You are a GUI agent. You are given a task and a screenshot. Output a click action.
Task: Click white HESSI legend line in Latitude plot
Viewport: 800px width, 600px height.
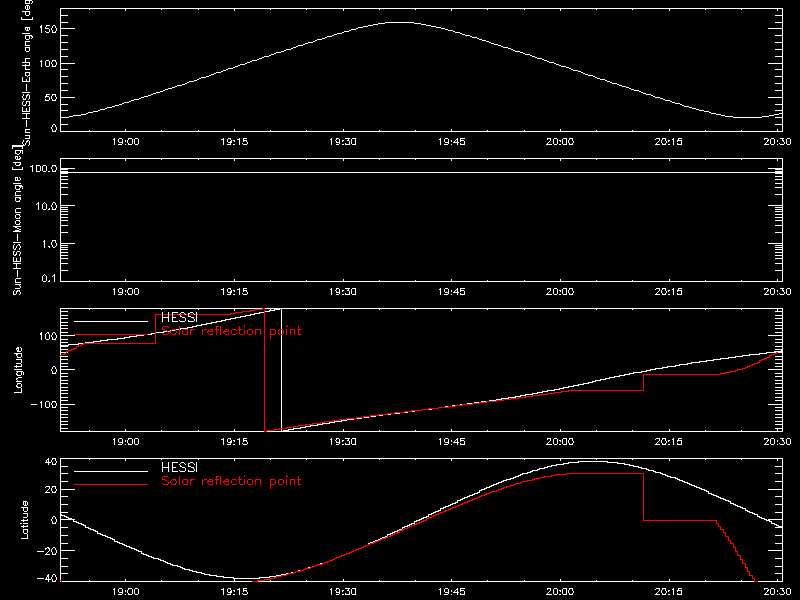pos(111,471)
